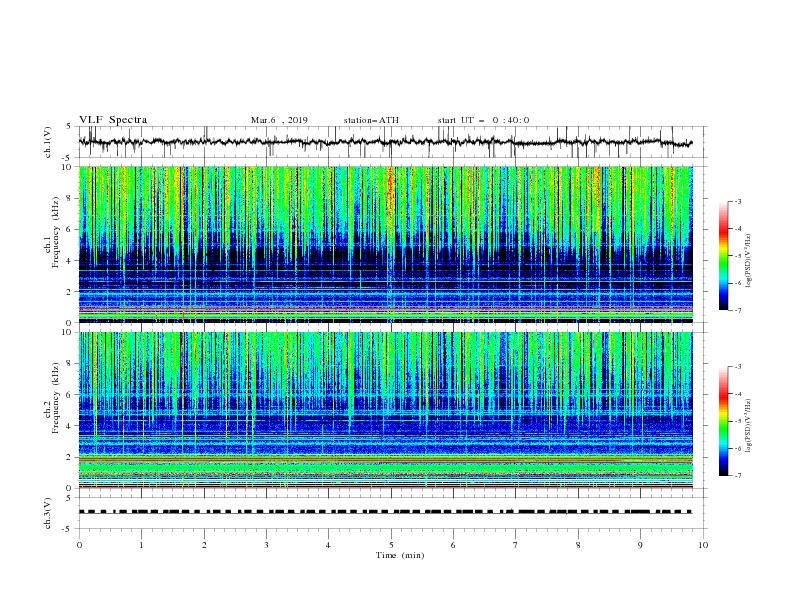Click the time axis tick label "2"
The width and height of the screenshot is (792, 612).
pyautogui.click(x=204, y=545)
